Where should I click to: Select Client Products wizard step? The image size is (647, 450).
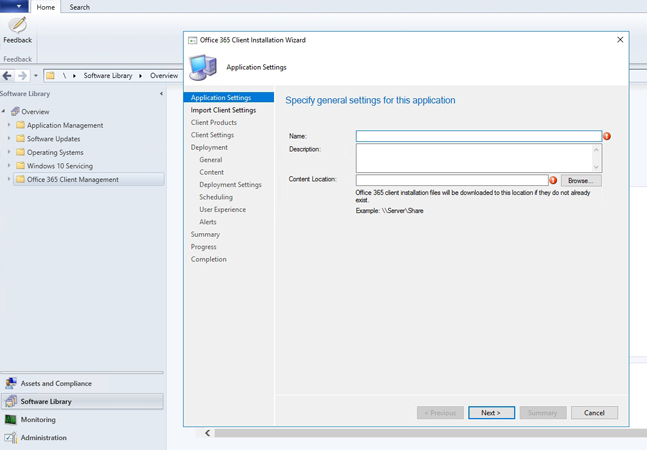click(214, 123)
